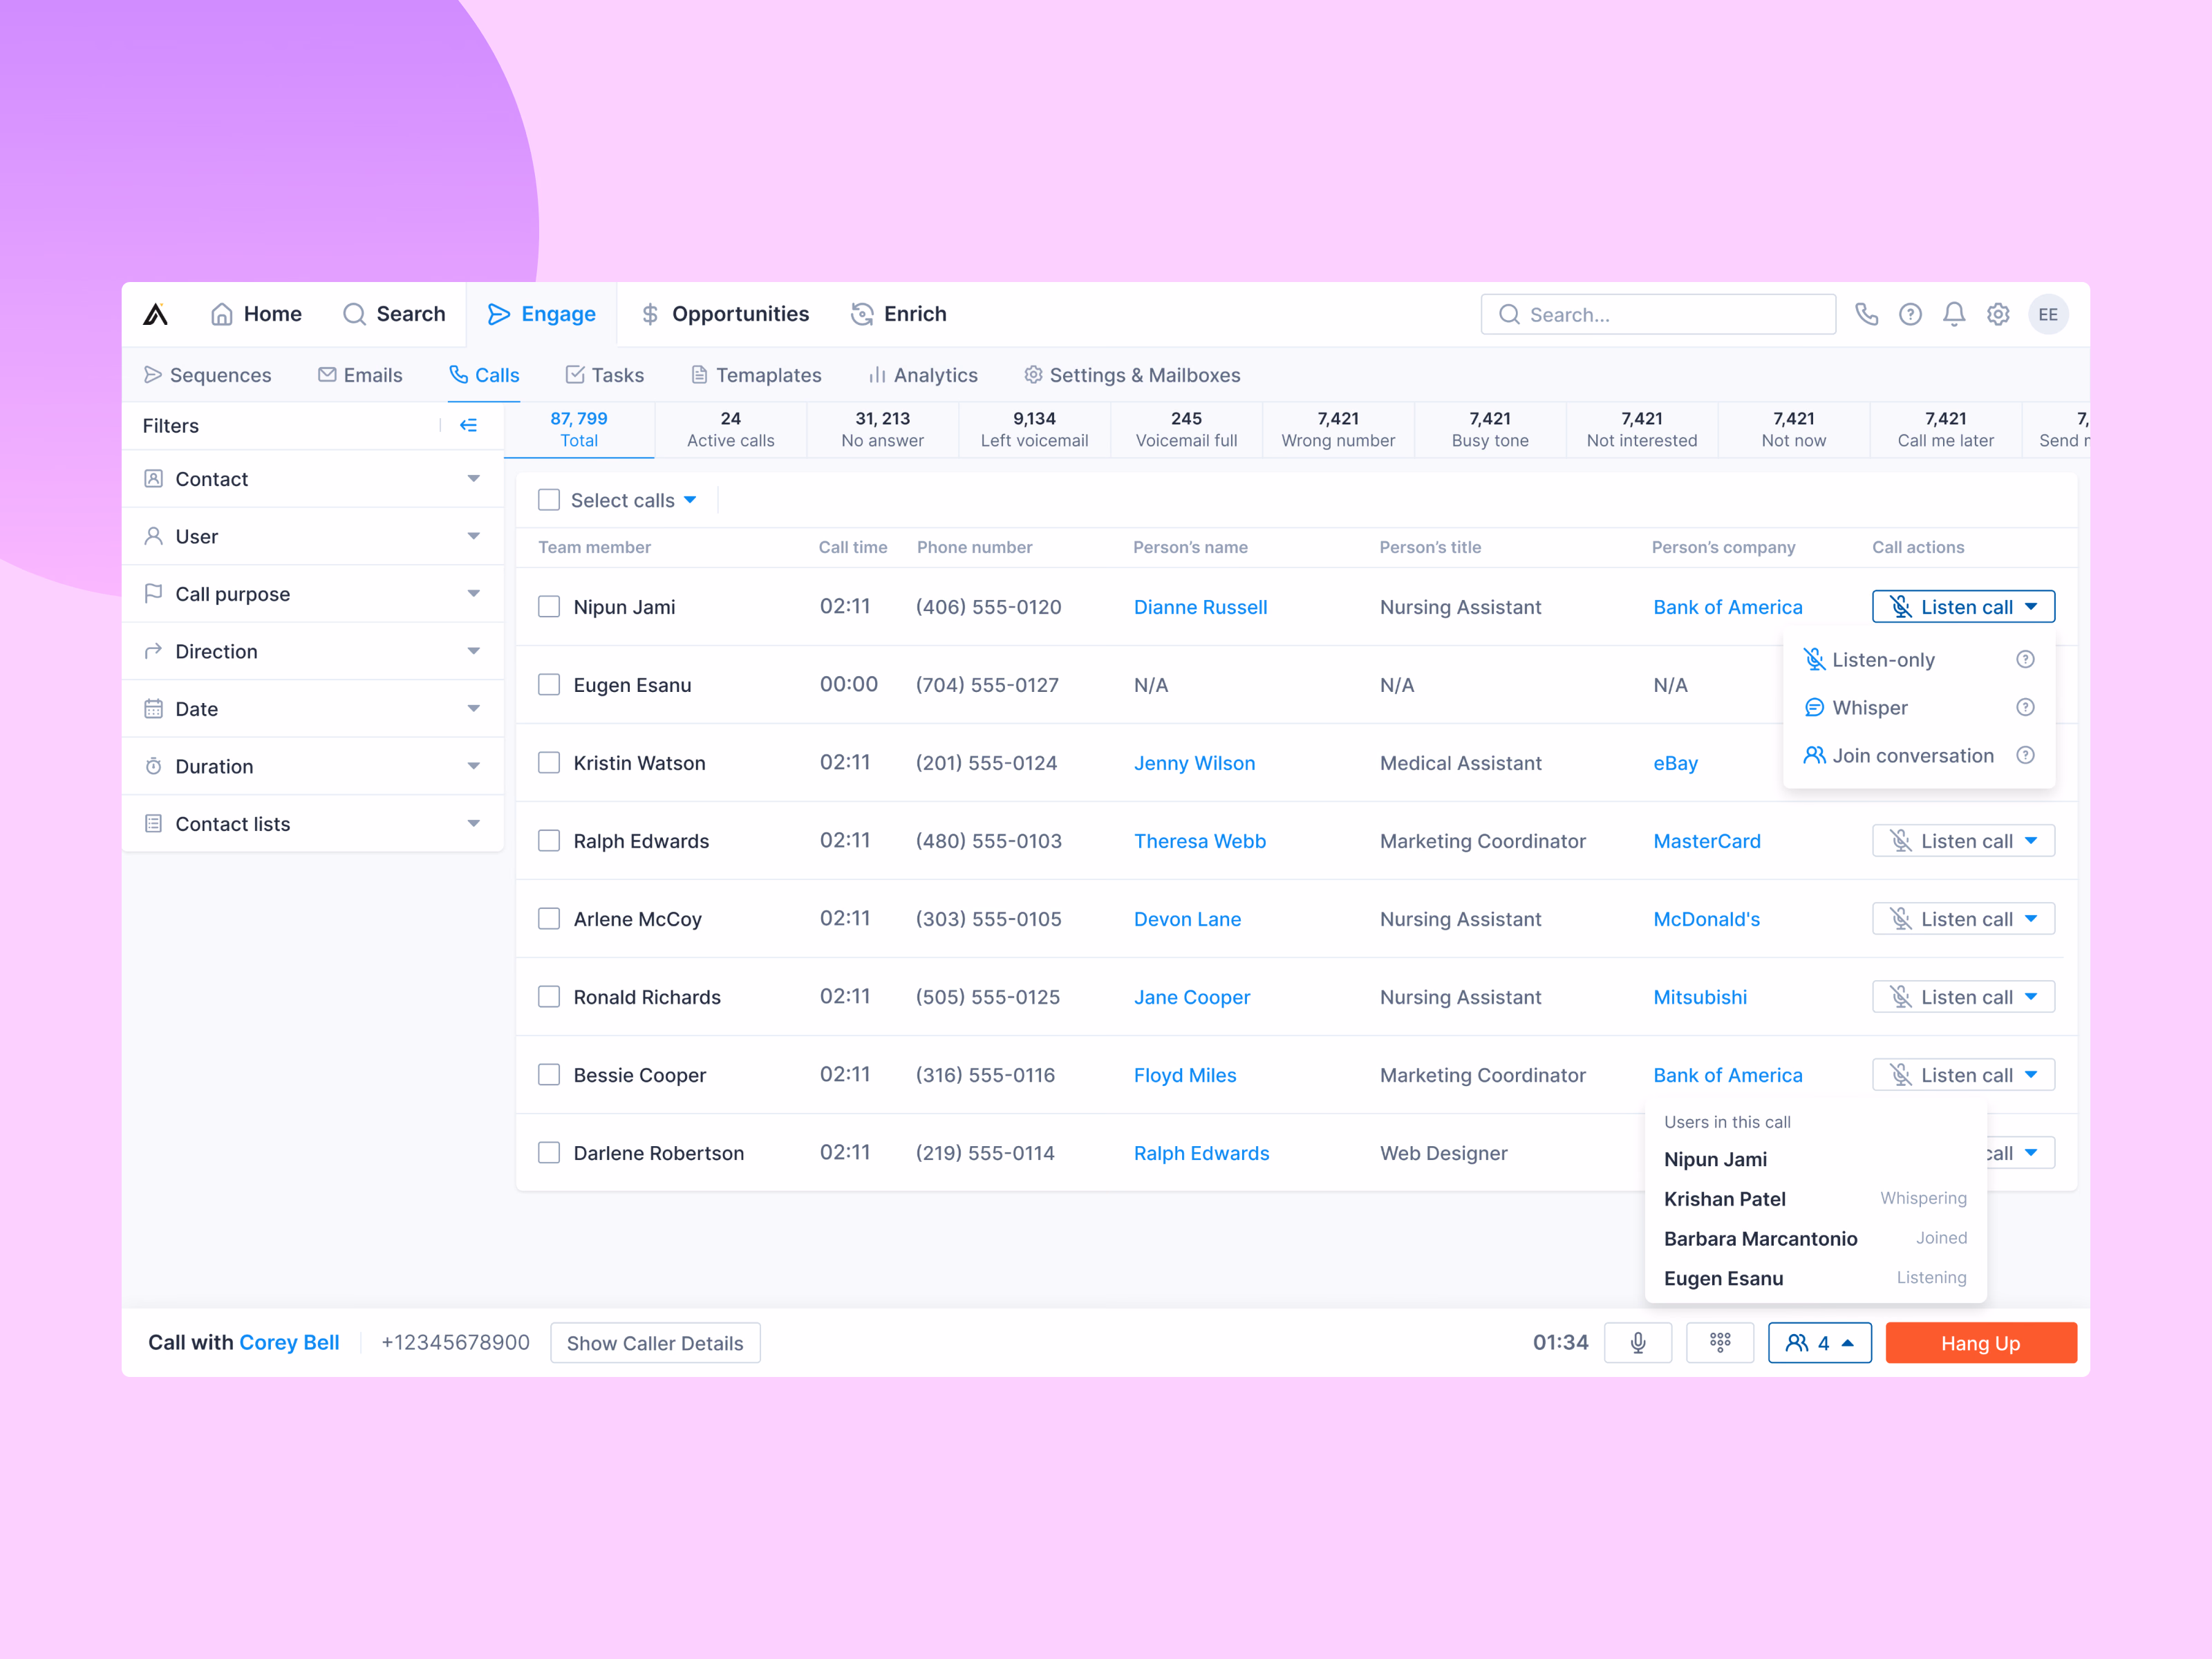Mute microphone in call bar
Screen dimensions: 2212x1659
click(x=1638, y=1342)
